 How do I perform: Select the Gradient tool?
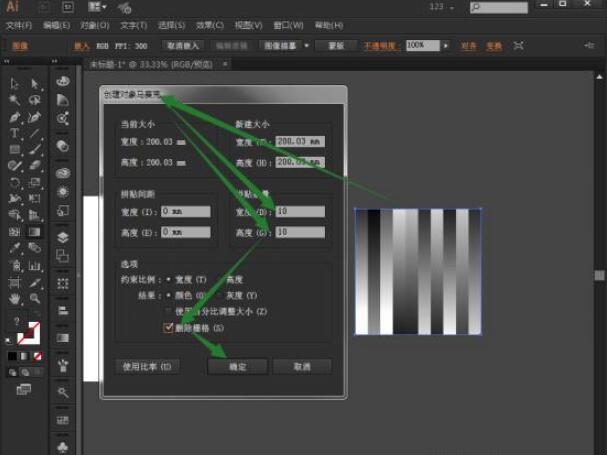(x=35, y=232)
